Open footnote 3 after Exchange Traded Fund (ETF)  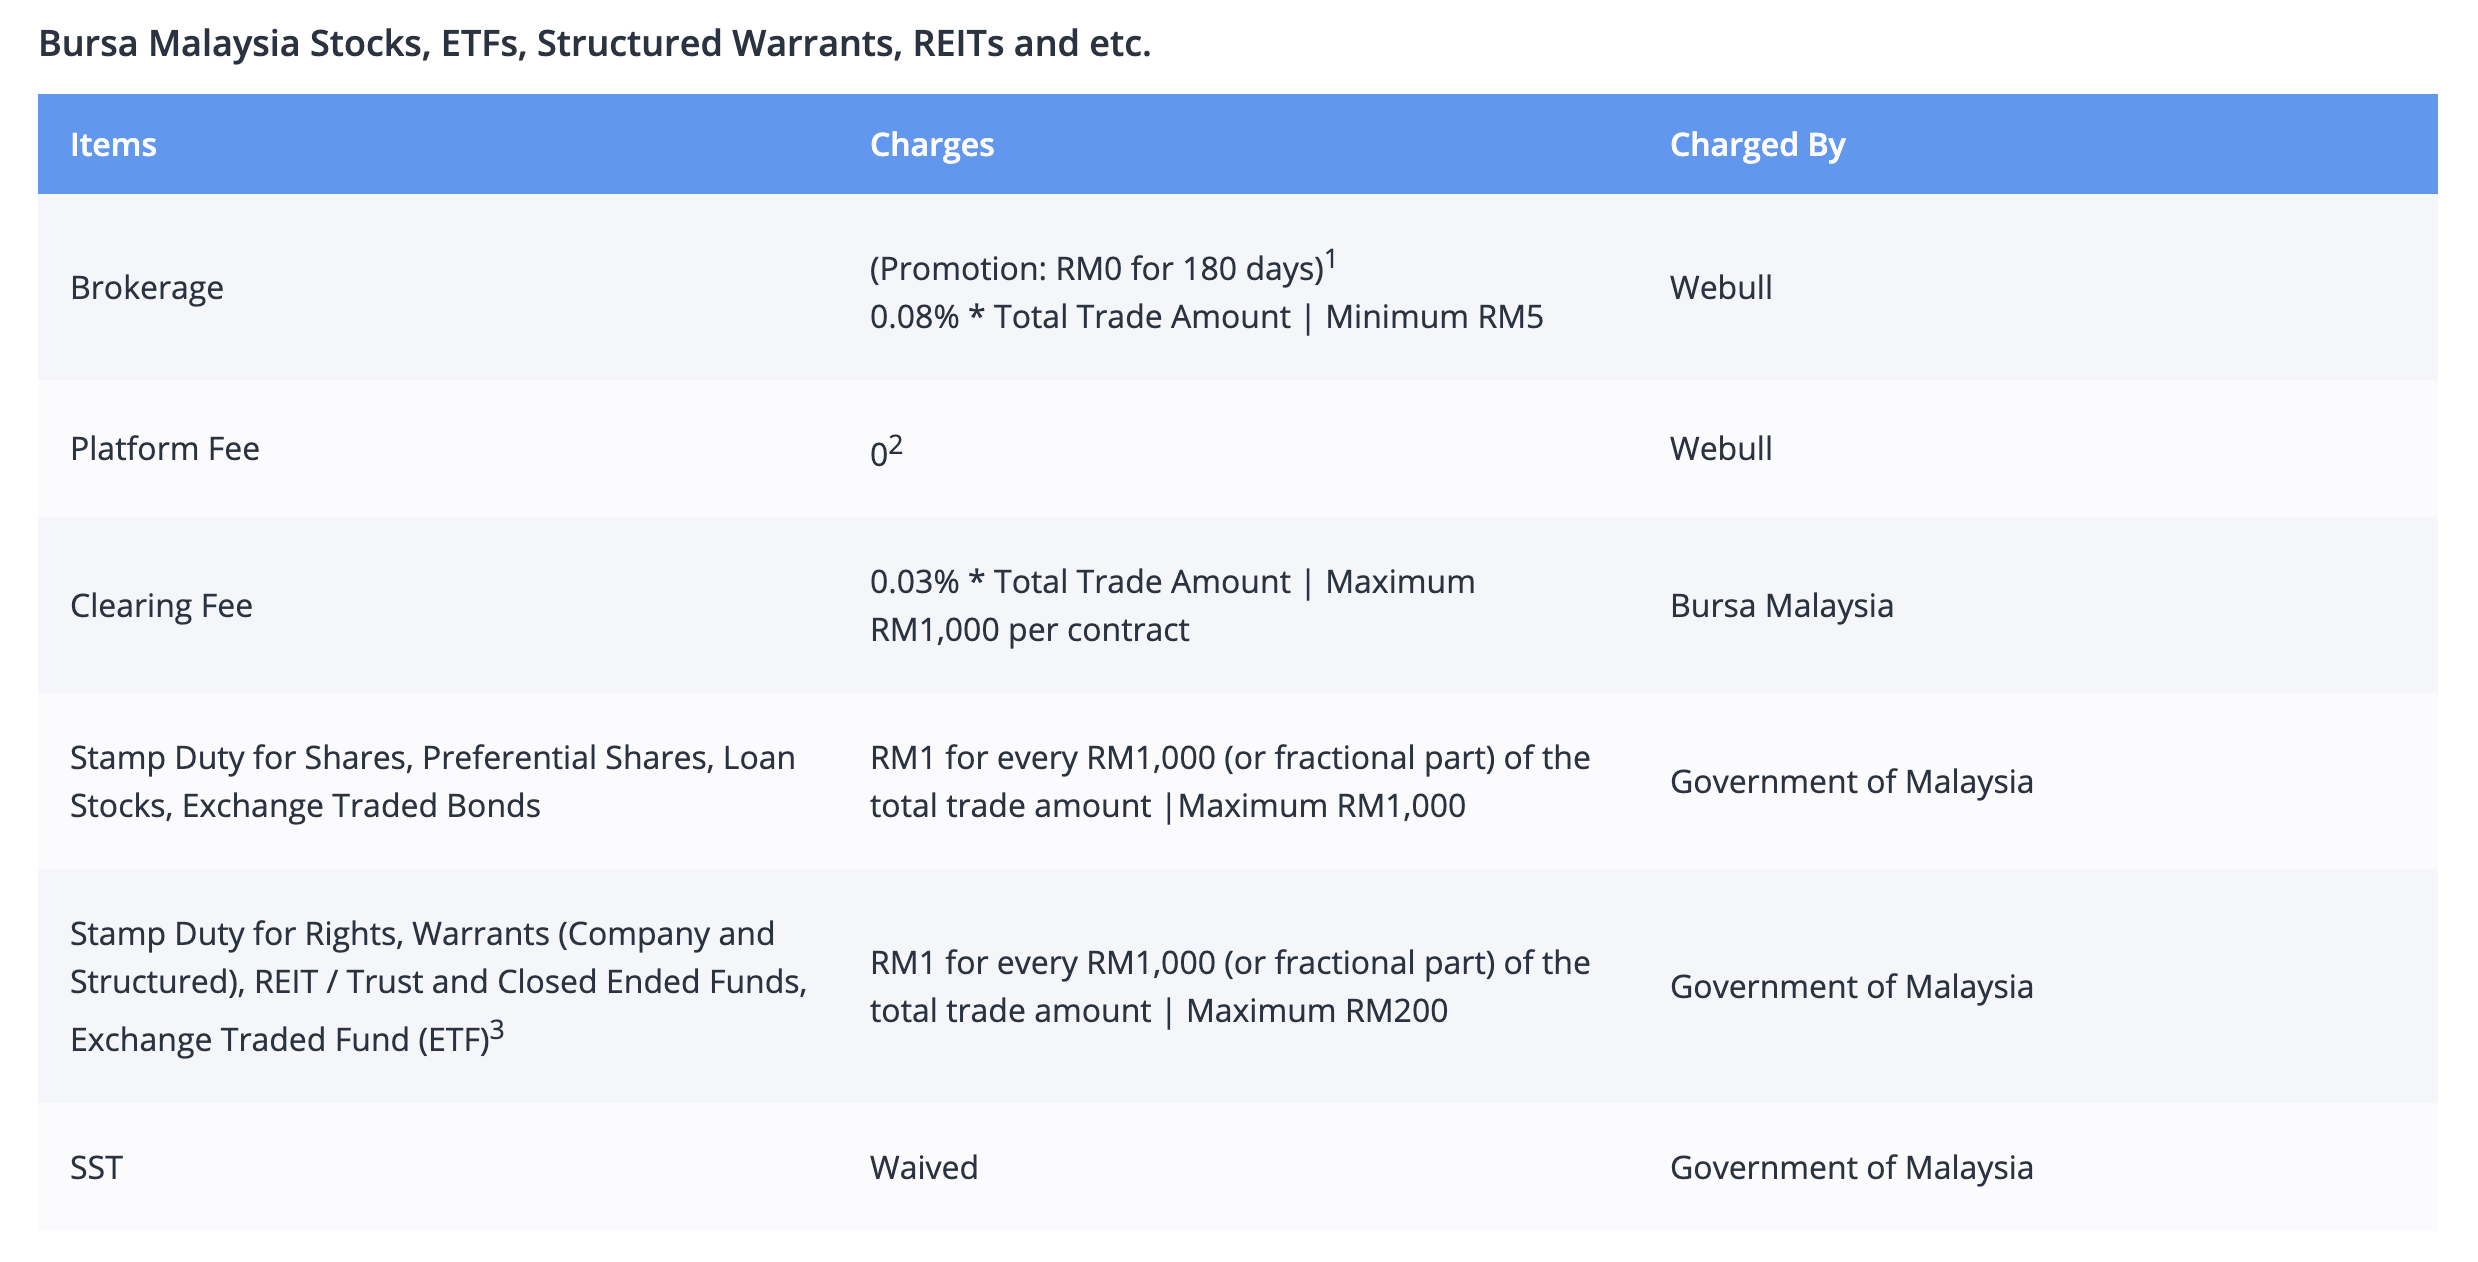pyautogui.click(x=497, y=1029)
